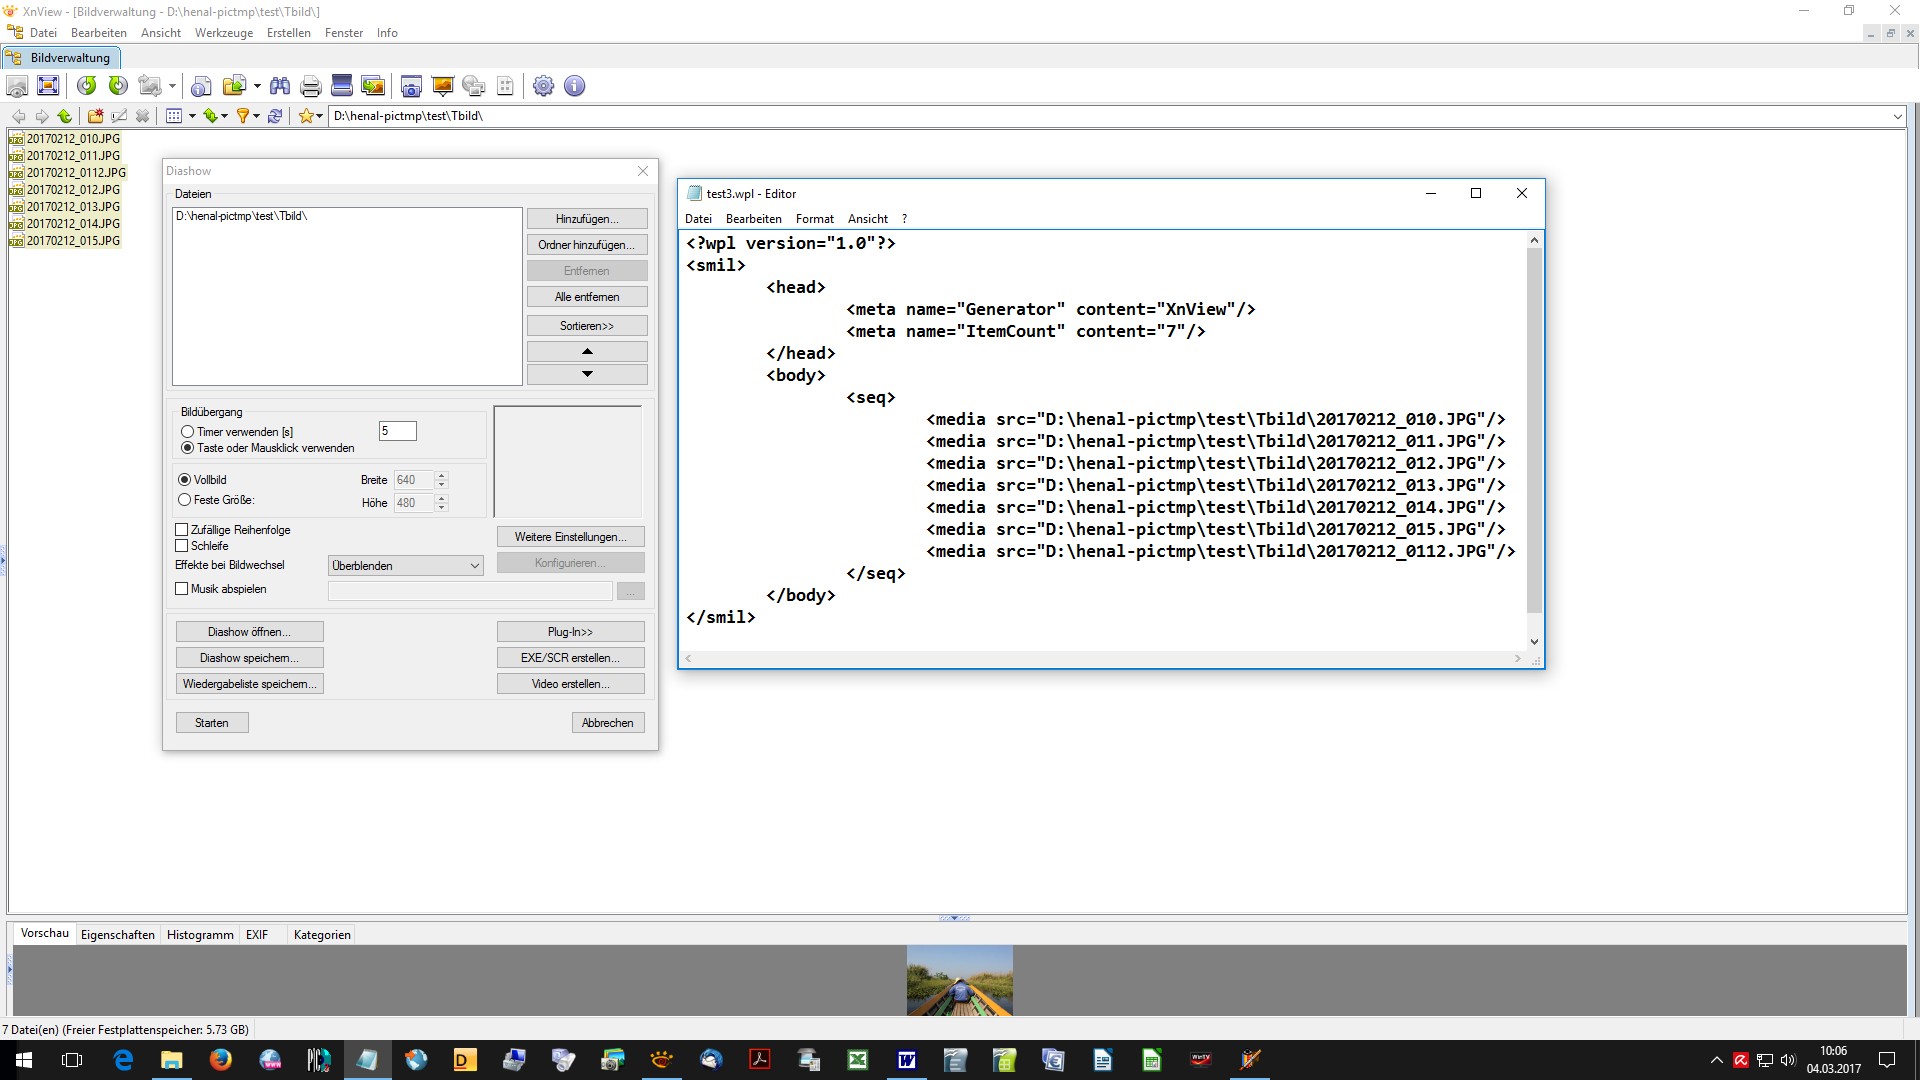
Task: Click the rotate left icon
Action: [87, 86]
